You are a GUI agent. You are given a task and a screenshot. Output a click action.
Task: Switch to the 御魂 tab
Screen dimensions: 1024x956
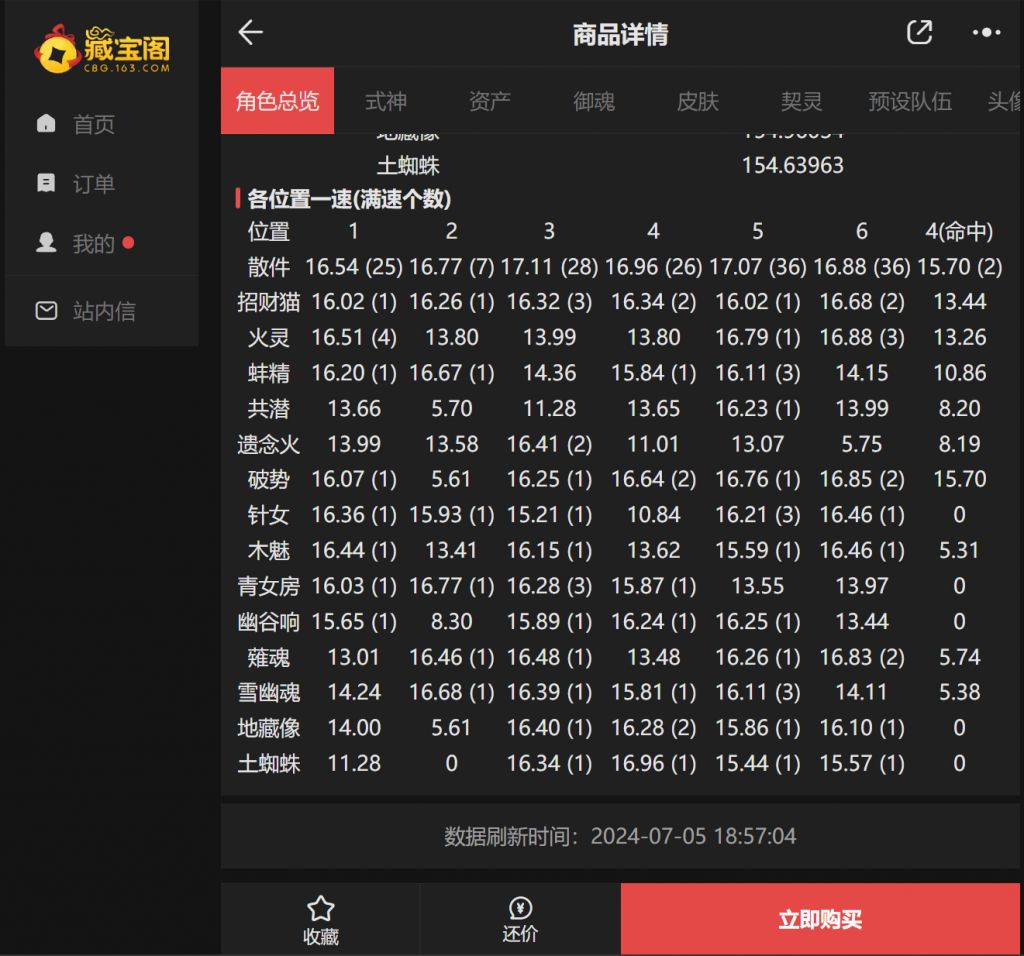(594, 101)
